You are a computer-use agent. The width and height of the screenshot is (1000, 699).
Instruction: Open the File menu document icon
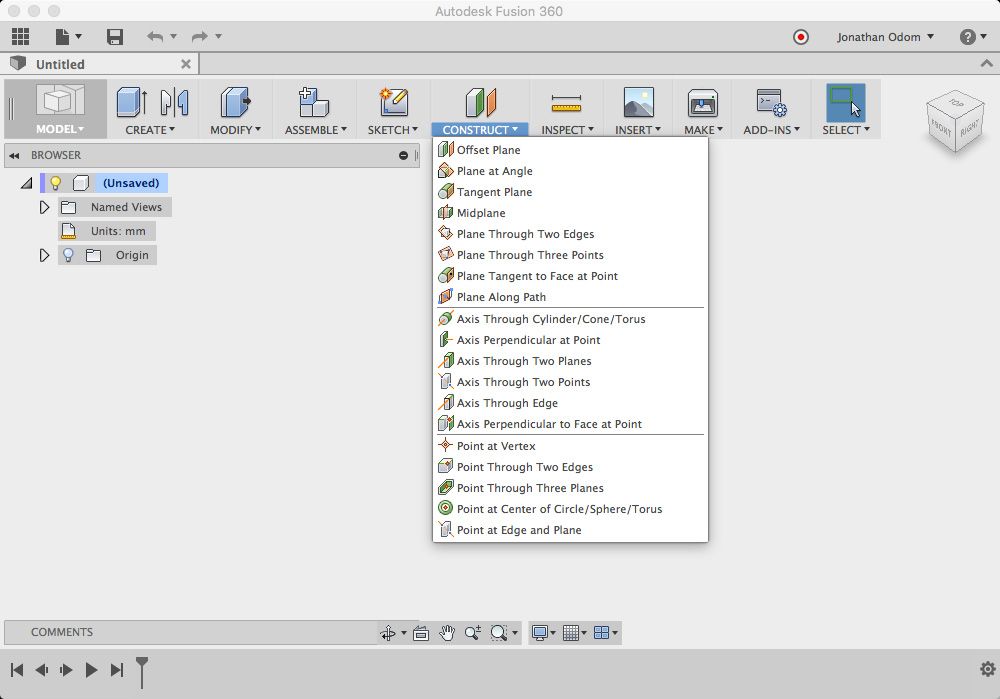[62, 36]
